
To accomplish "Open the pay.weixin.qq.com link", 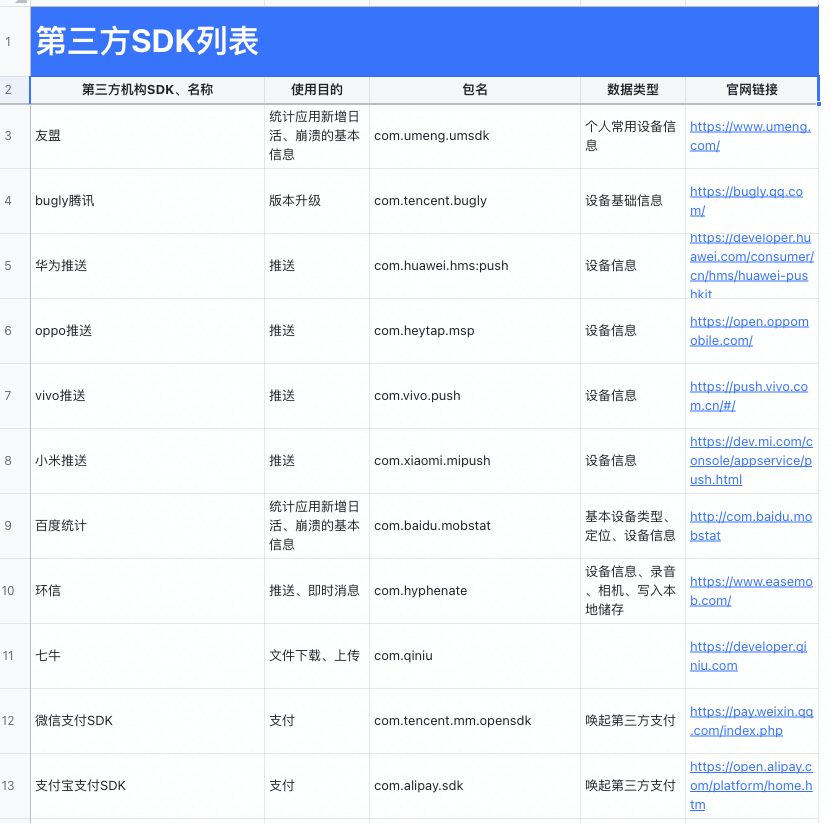I will (x=751, y=721).
